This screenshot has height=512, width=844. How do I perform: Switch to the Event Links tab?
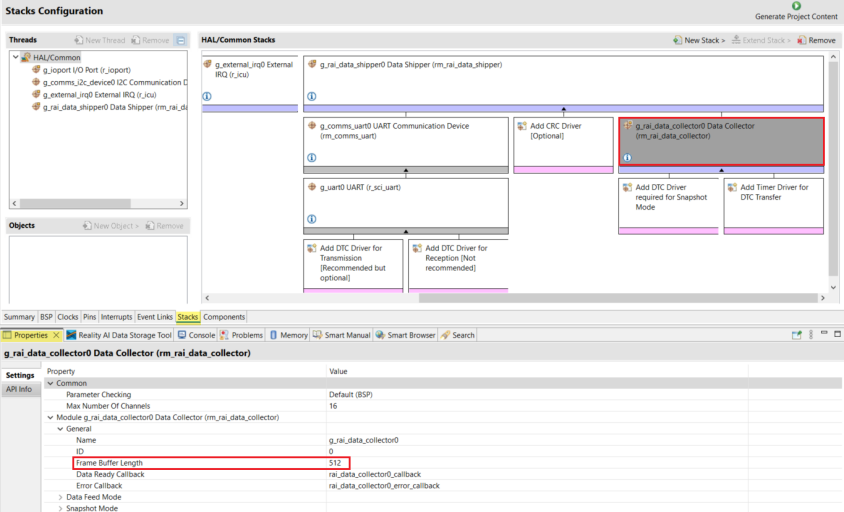154,317
